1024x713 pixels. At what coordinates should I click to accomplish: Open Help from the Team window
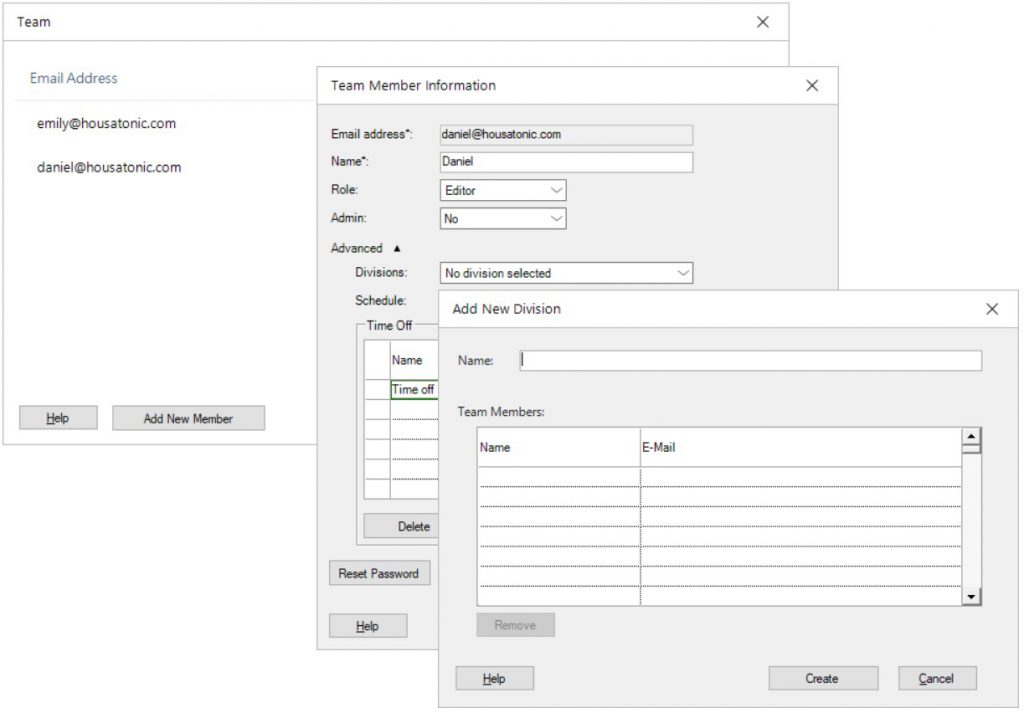(x=57, y=417)
